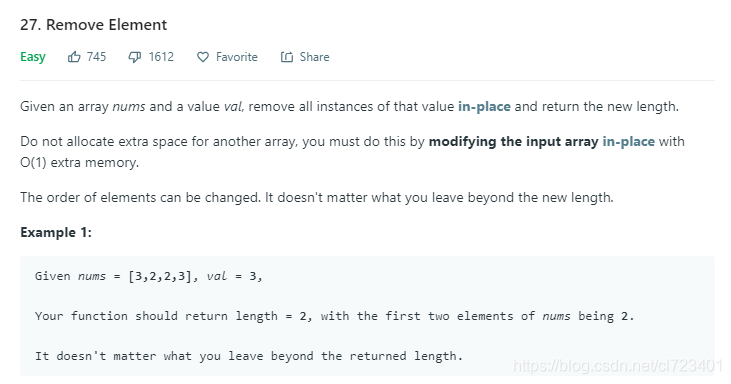
Task: Open first in-place link in description
Action: click(x=484, y=107)
